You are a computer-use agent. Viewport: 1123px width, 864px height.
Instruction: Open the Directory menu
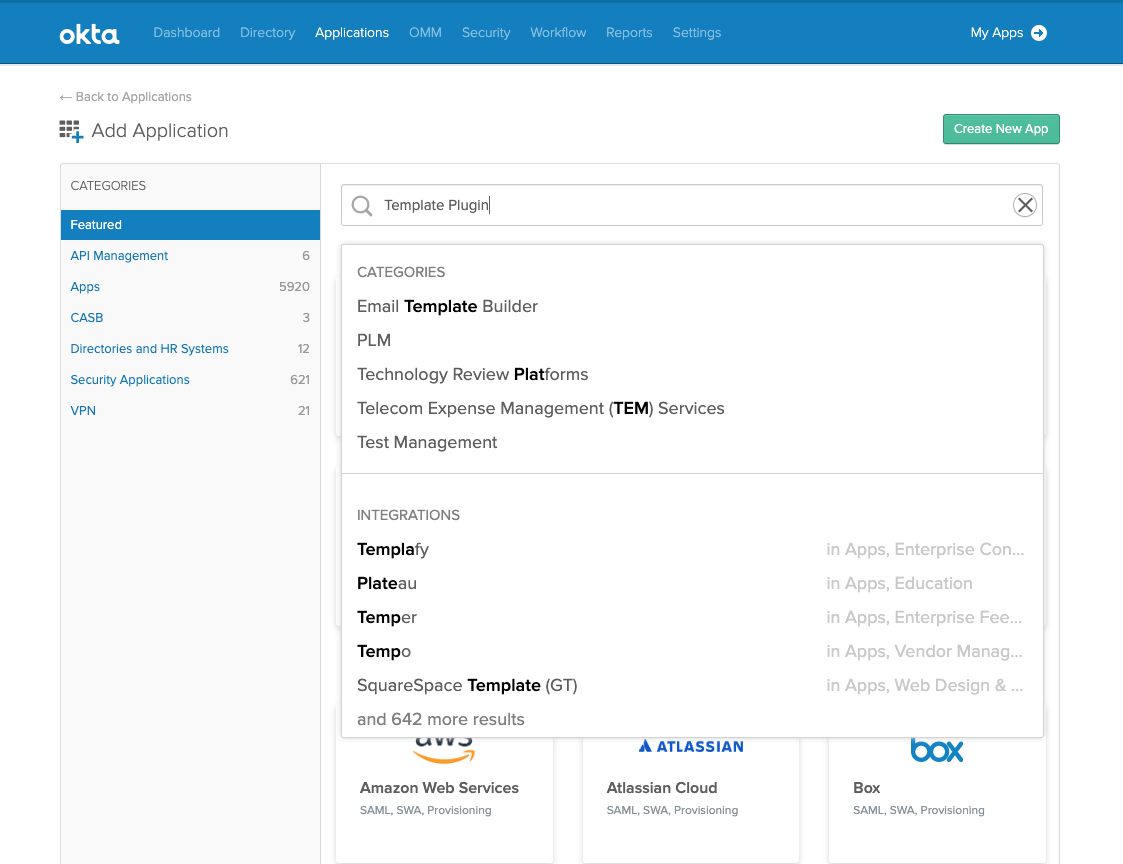pyautogui.click(x=267, y=32)
